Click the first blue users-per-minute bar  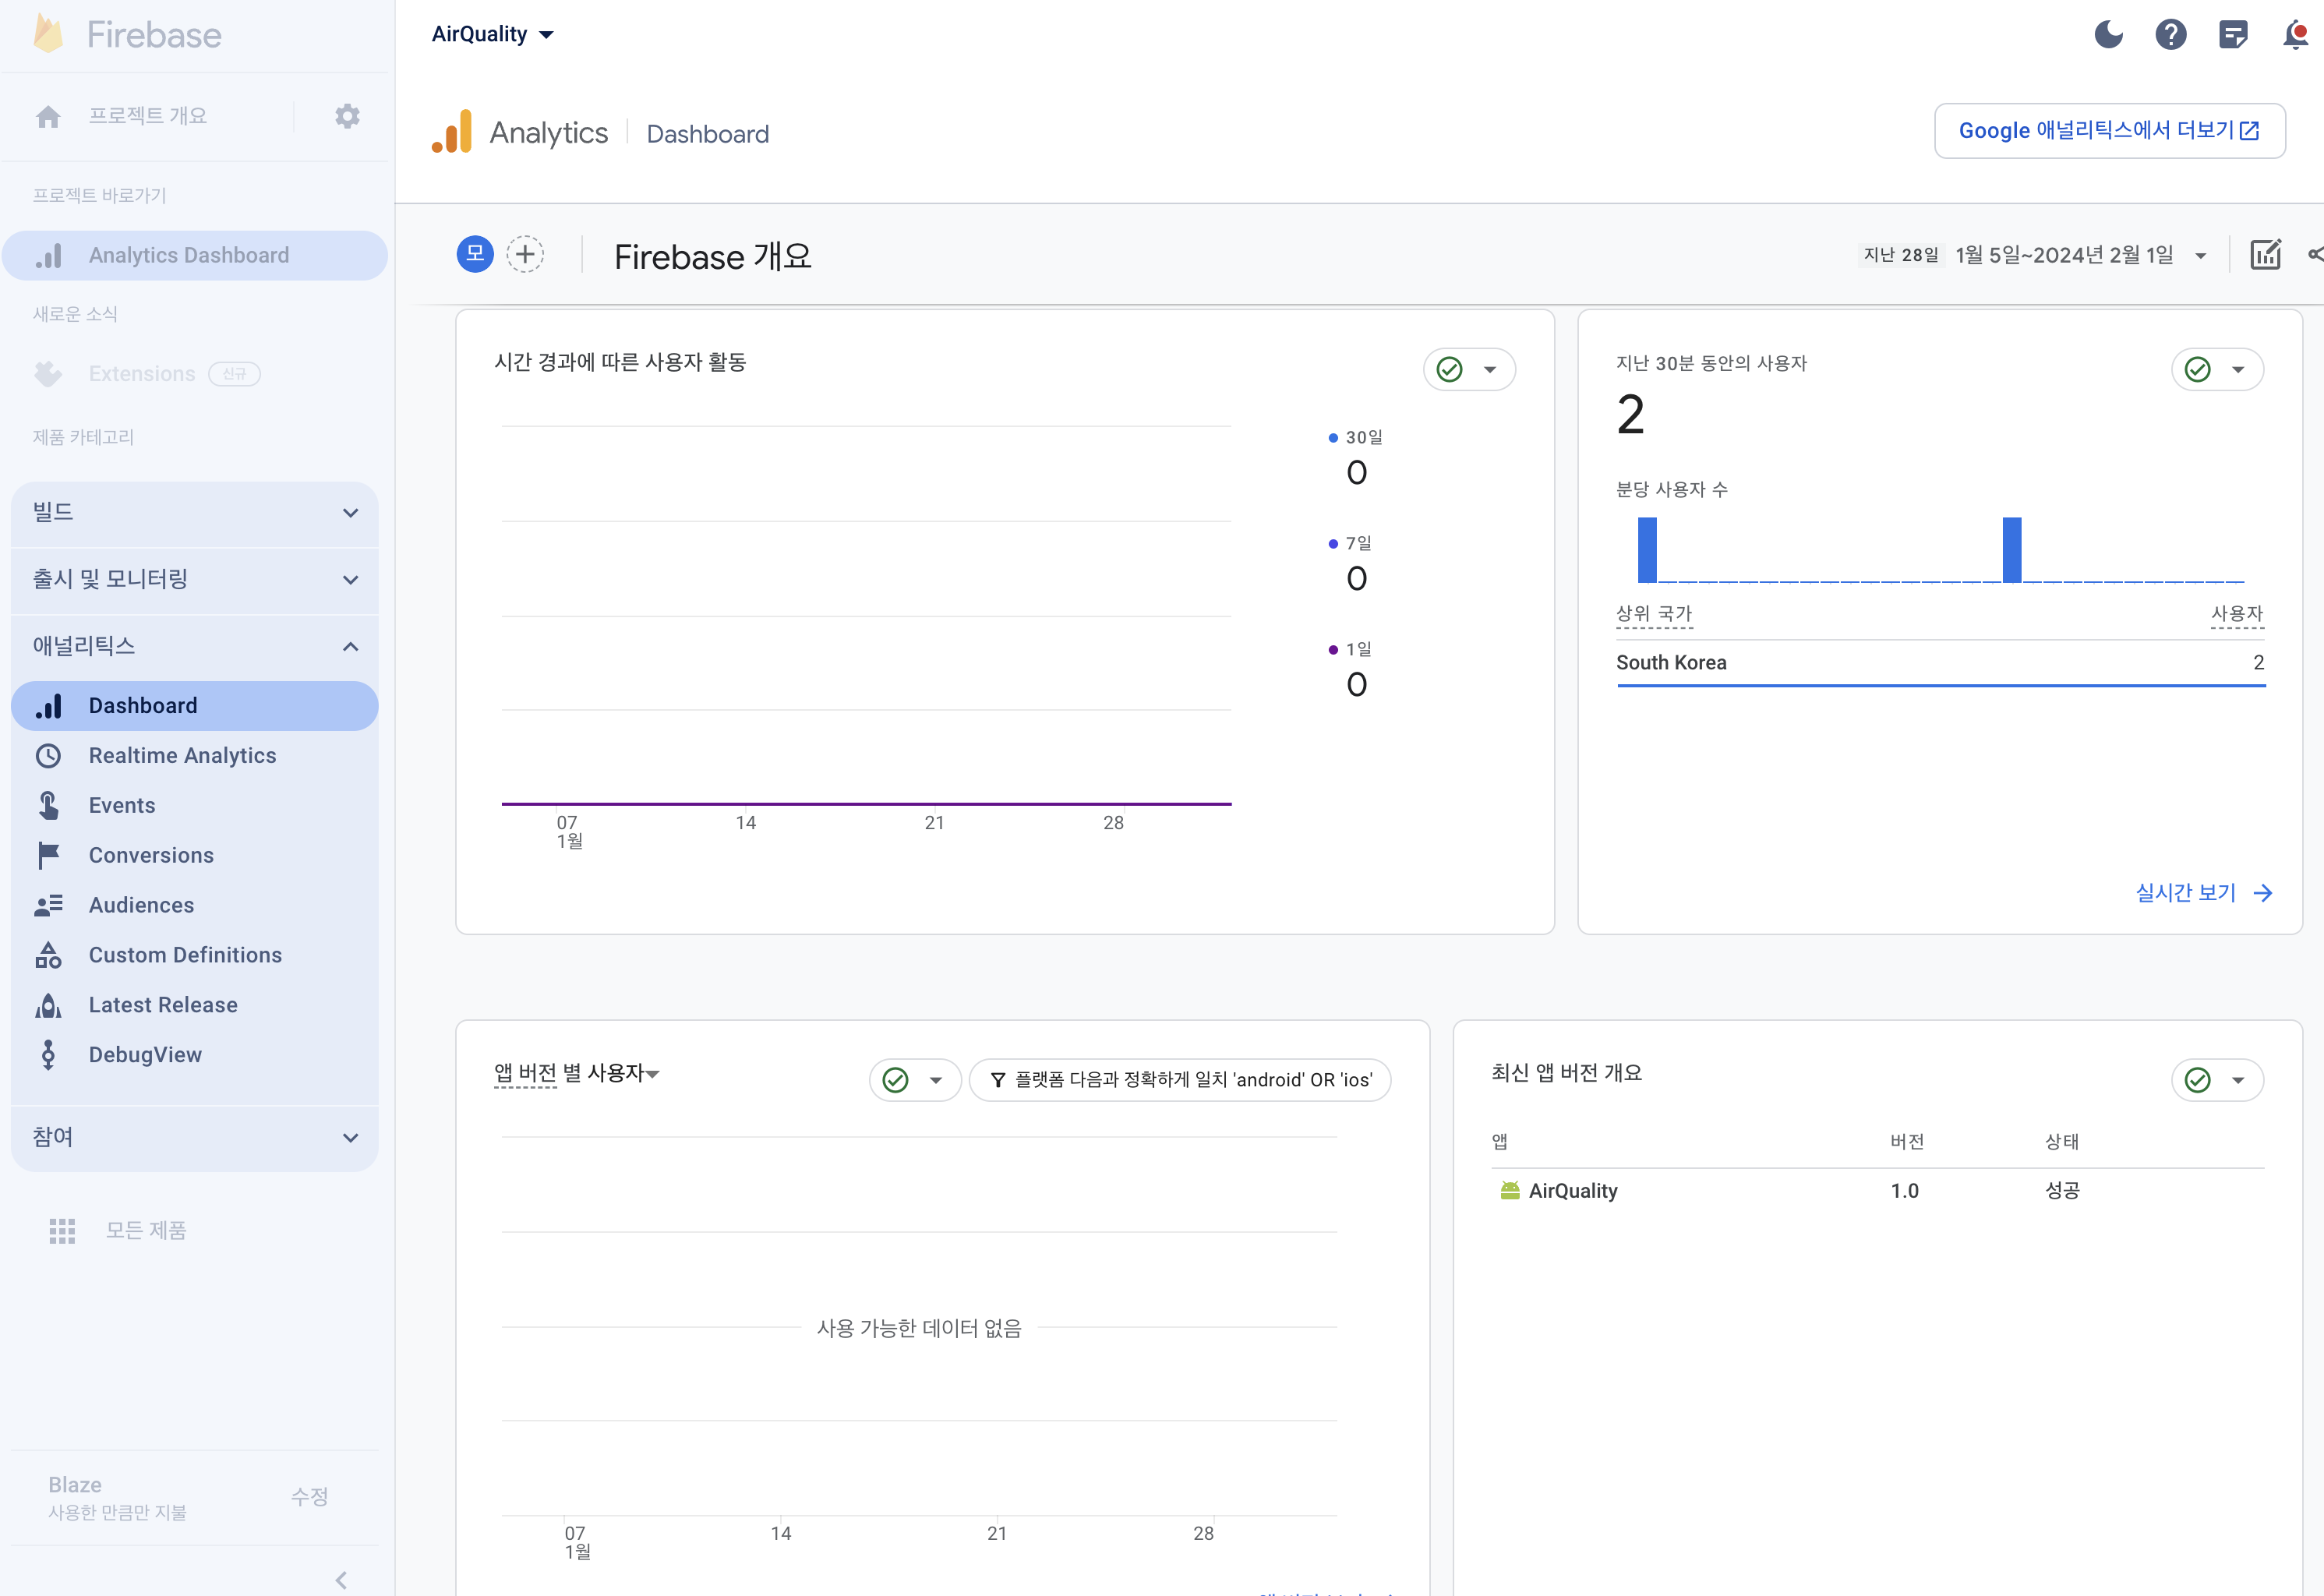tap(1647, 550)
